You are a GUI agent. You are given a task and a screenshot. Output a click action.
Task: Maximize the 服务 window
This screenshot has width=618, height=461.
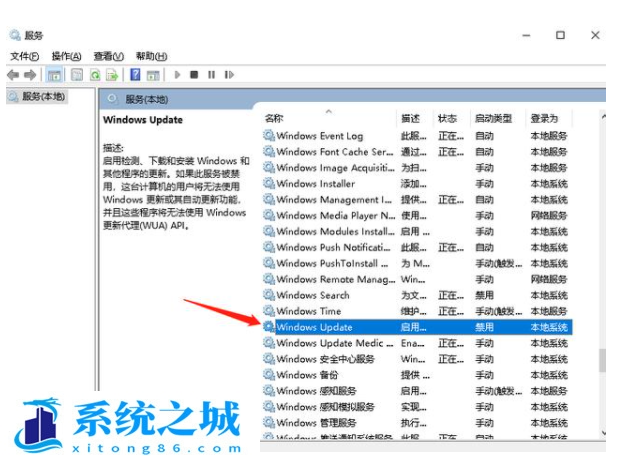tap(560, 35)
